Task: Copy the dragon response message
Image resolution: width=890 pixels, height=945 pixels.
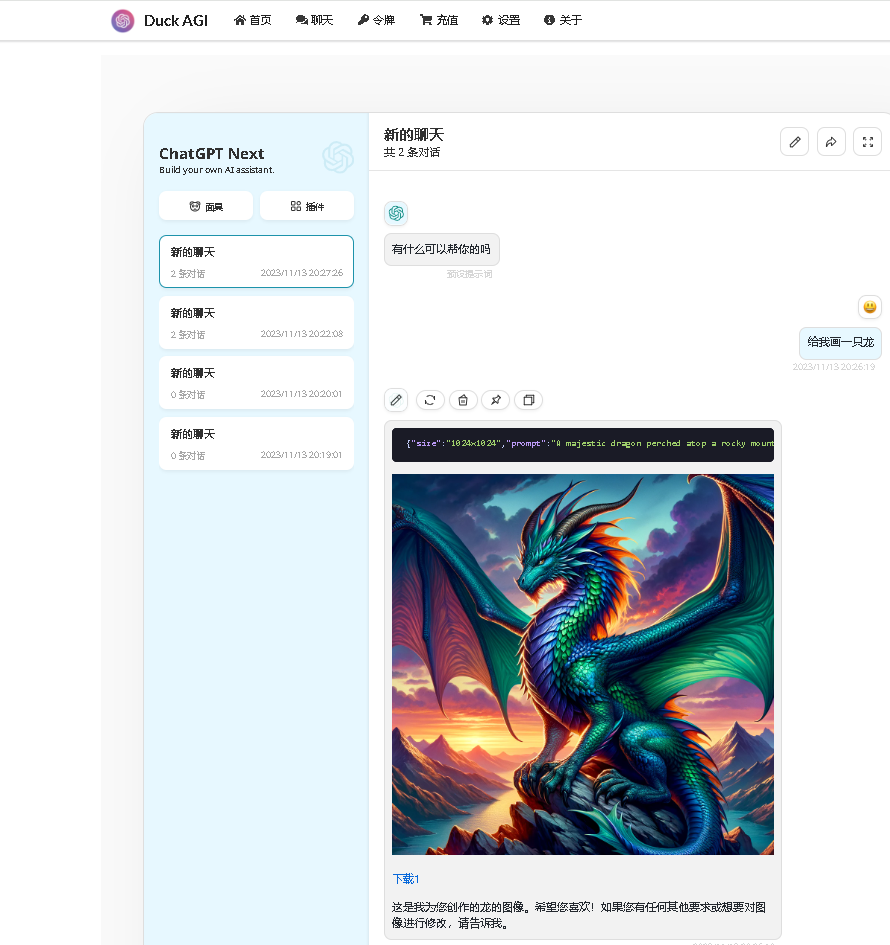Action: (529, 400)
